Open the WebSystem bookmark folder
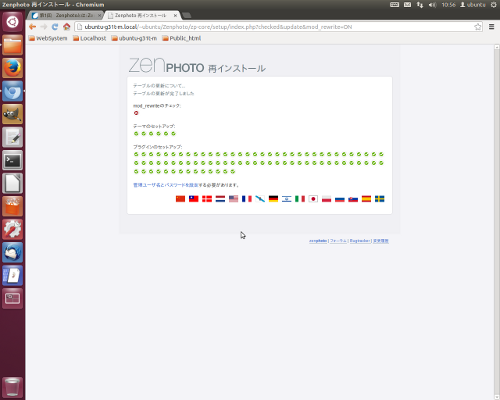 (48, 38)
